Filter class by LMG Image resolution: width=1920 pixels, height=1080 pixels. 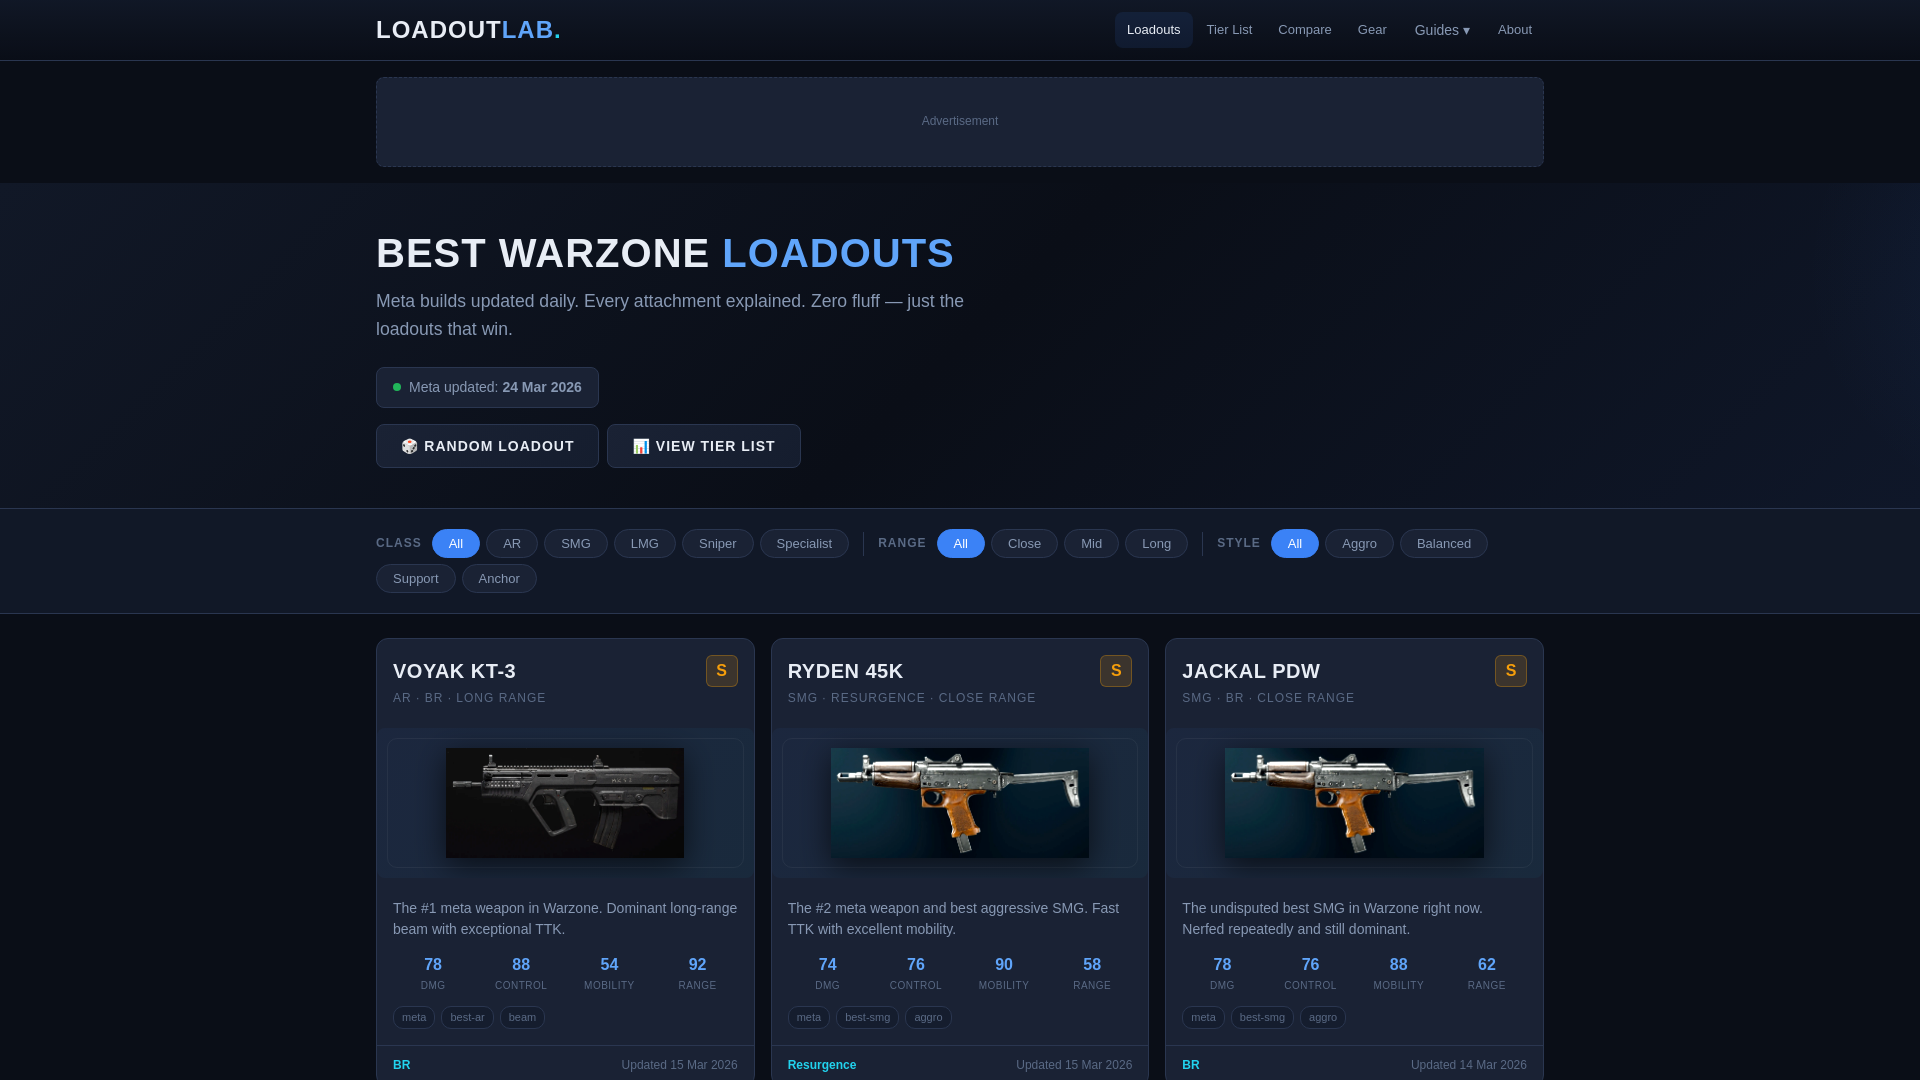point(645,544)
